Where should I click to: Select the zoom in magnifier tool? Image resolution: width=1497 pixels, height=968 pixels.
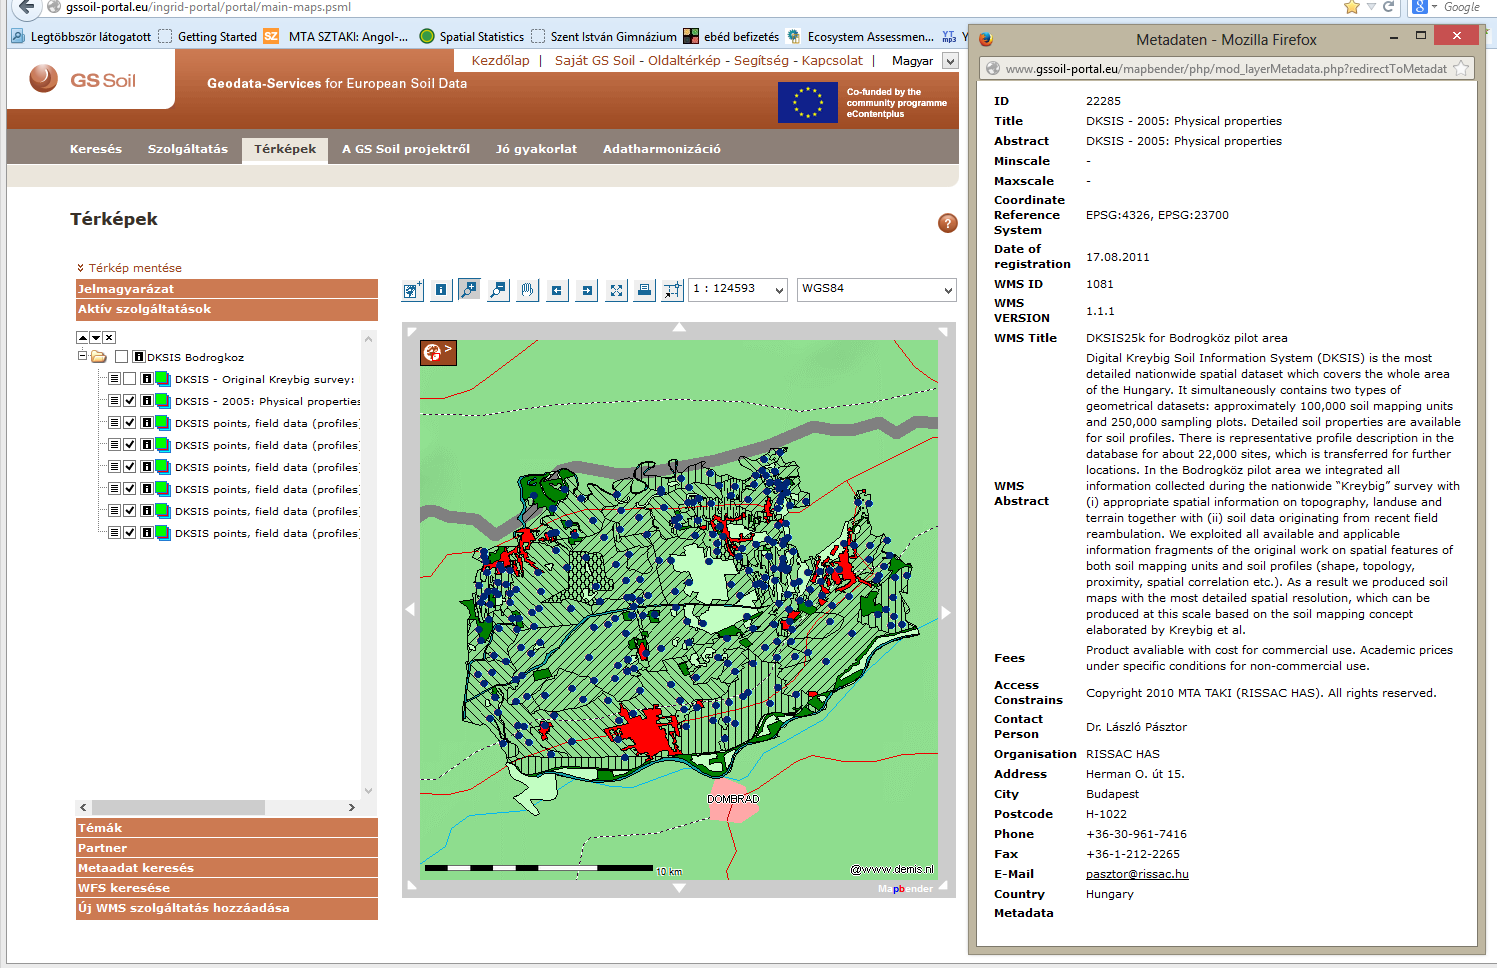469,290
